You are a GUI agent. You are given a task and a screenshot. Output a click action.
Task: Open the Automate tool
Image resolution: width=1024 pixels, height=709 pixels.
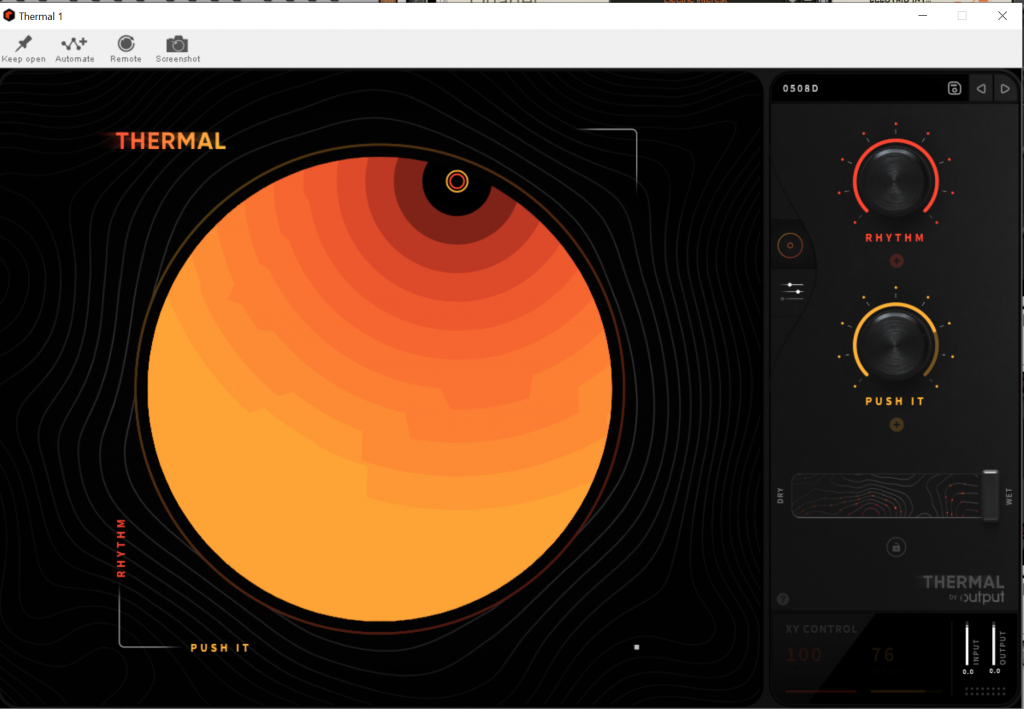(x=74, y=44)
